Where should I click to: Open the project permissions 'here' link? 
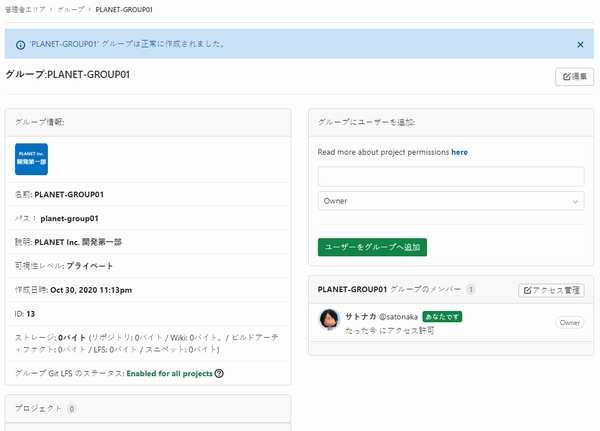[x=459, y=152]
